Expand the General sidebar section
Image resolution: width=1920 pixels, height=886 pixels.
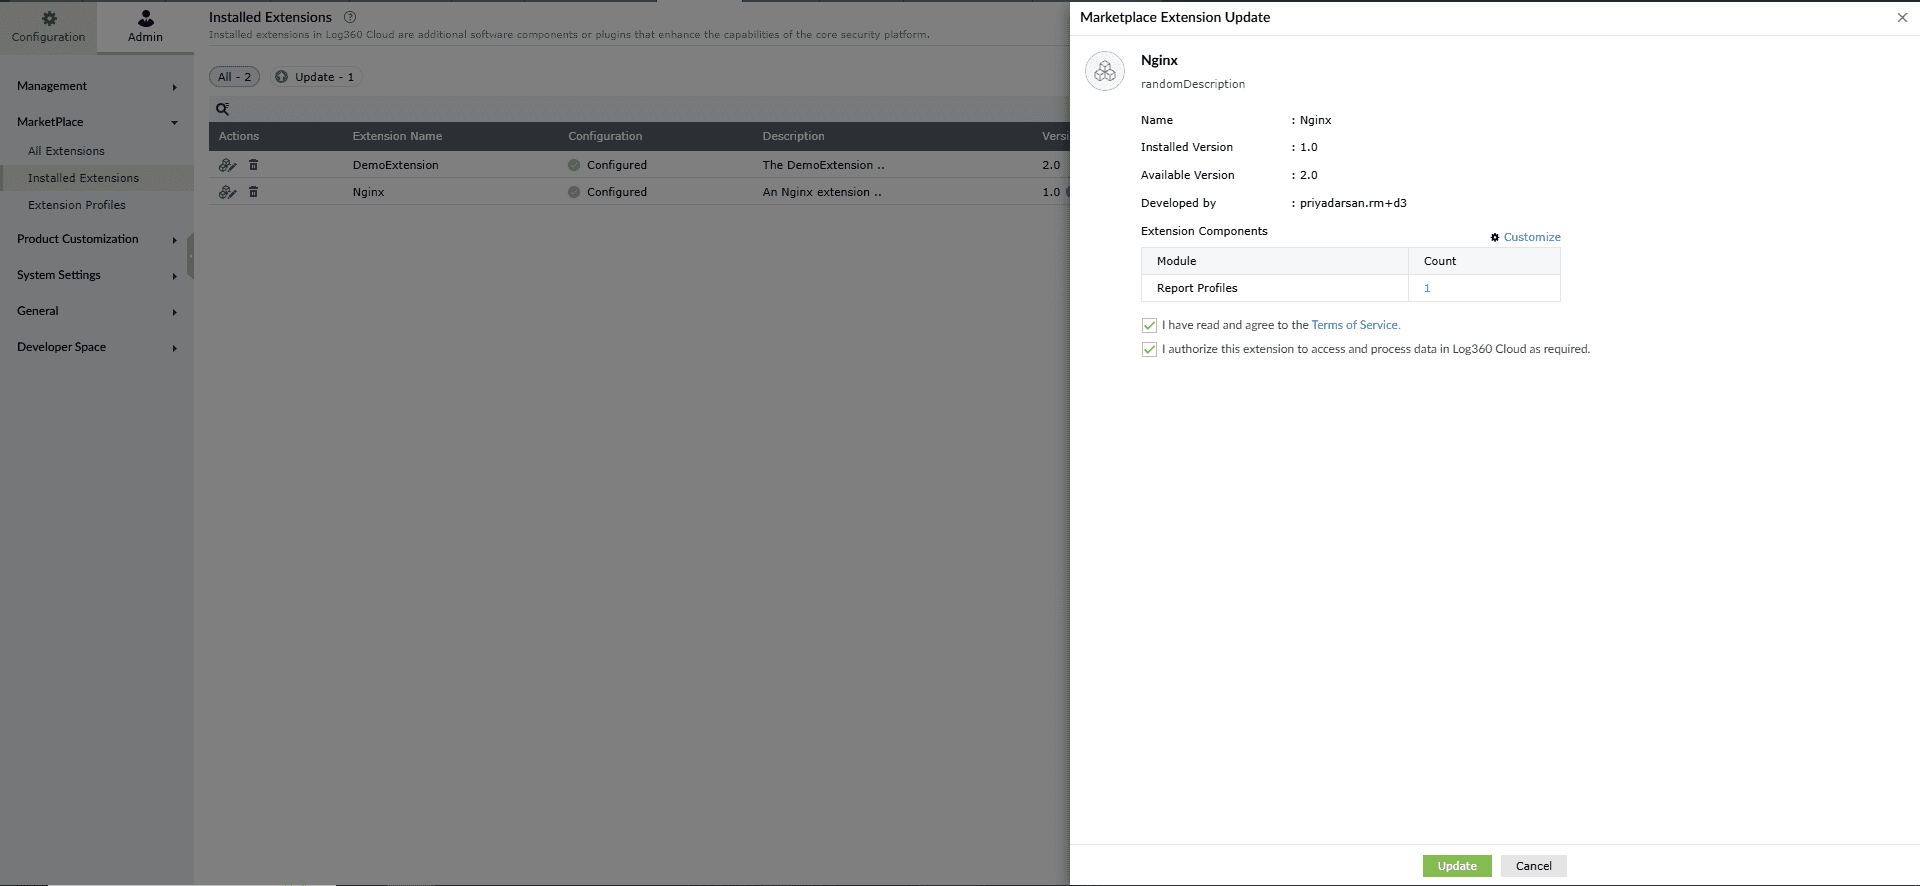97,311
